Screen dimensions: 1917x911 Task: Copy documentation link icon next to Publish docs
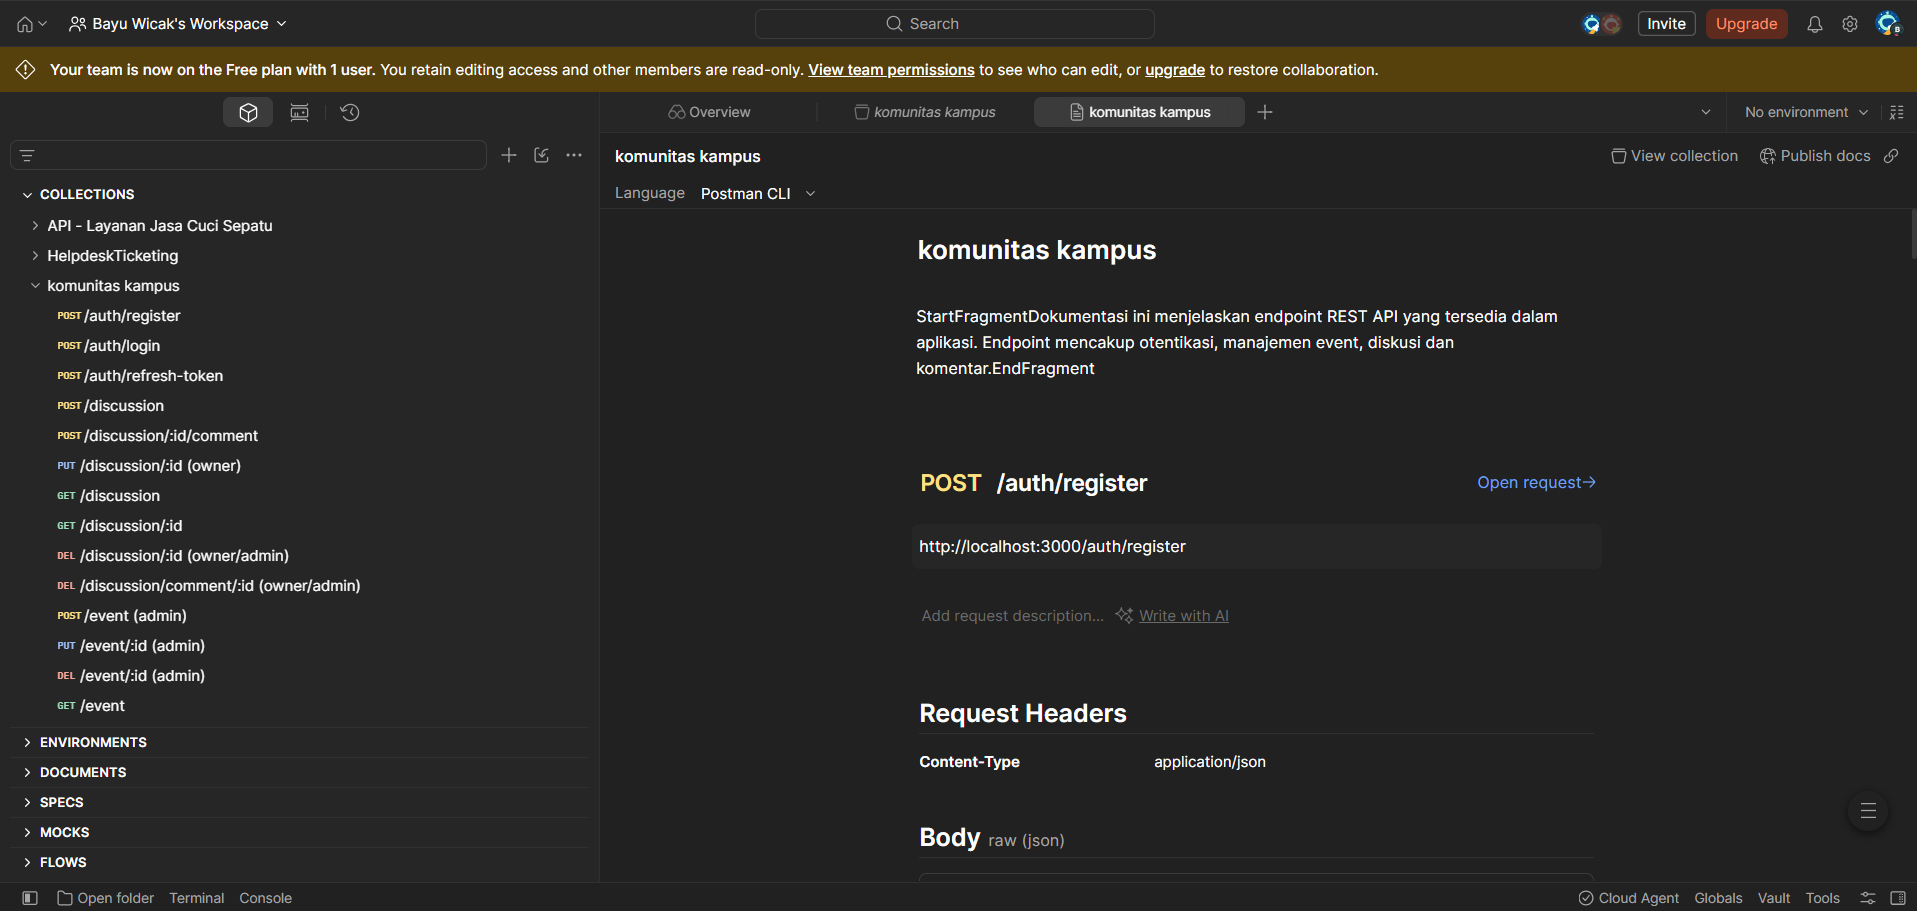pyautogui.click(x=1891, y=156)
